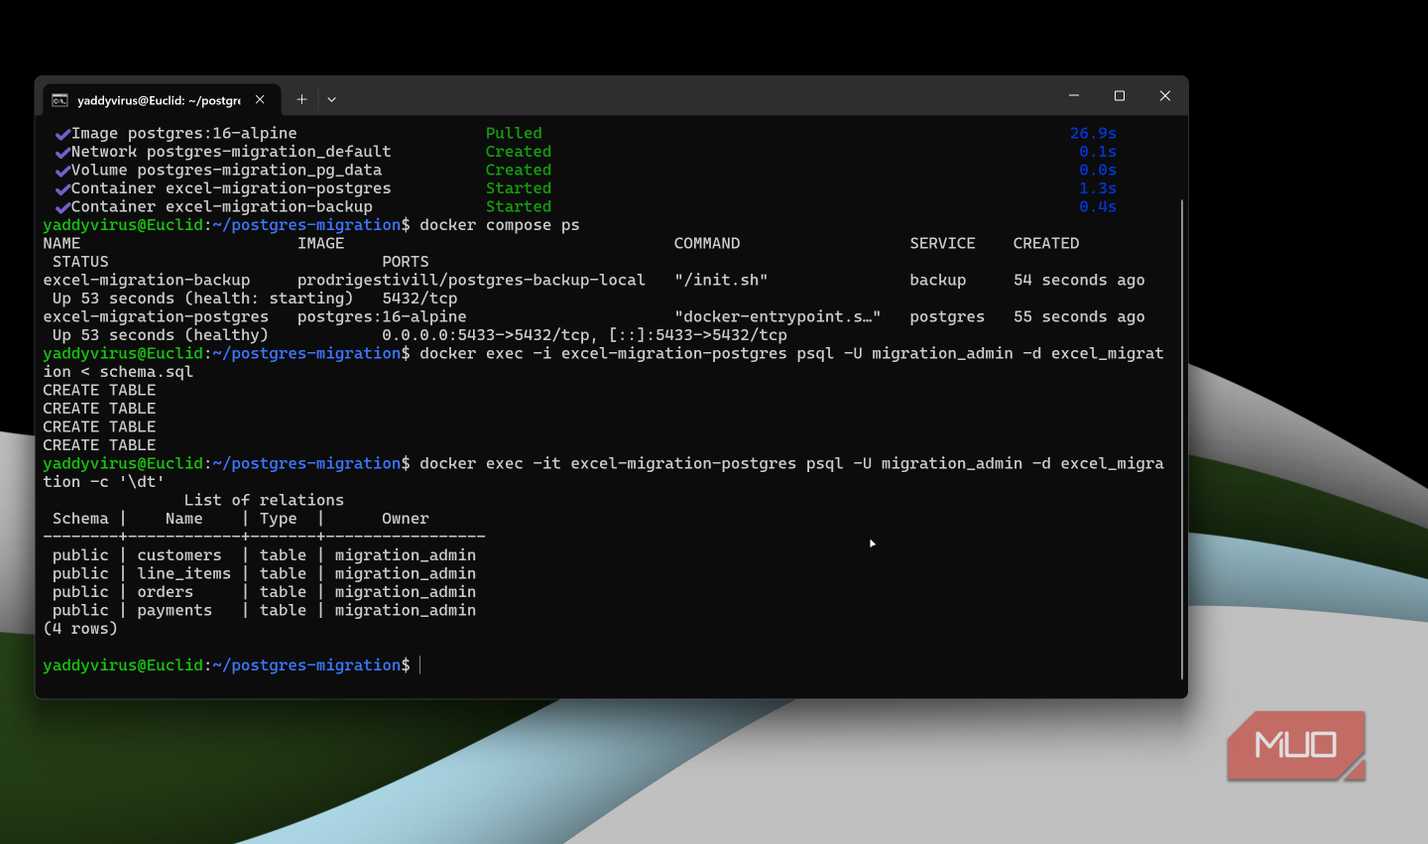The height and width of the screenshot is (844, 1428).
Task: Click the last 'CREATE TABLE' output line
Action: pos(99,445)
